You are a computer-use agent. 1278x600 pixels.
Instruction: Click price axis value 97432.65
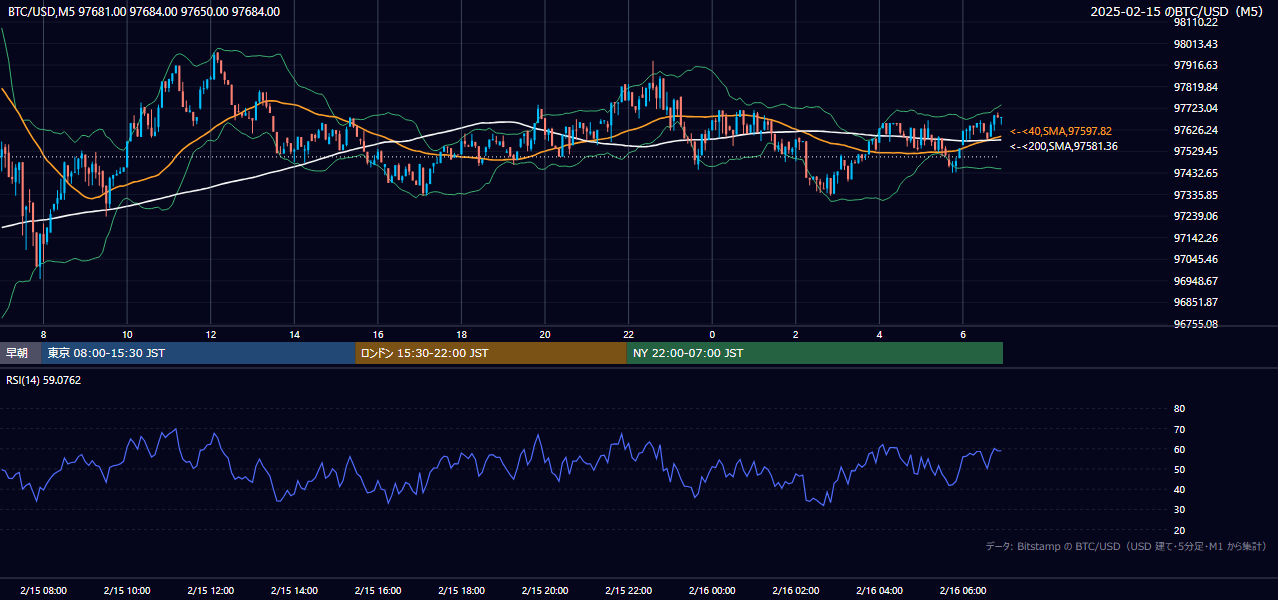pyautogui.click(x=1195, y=173)
